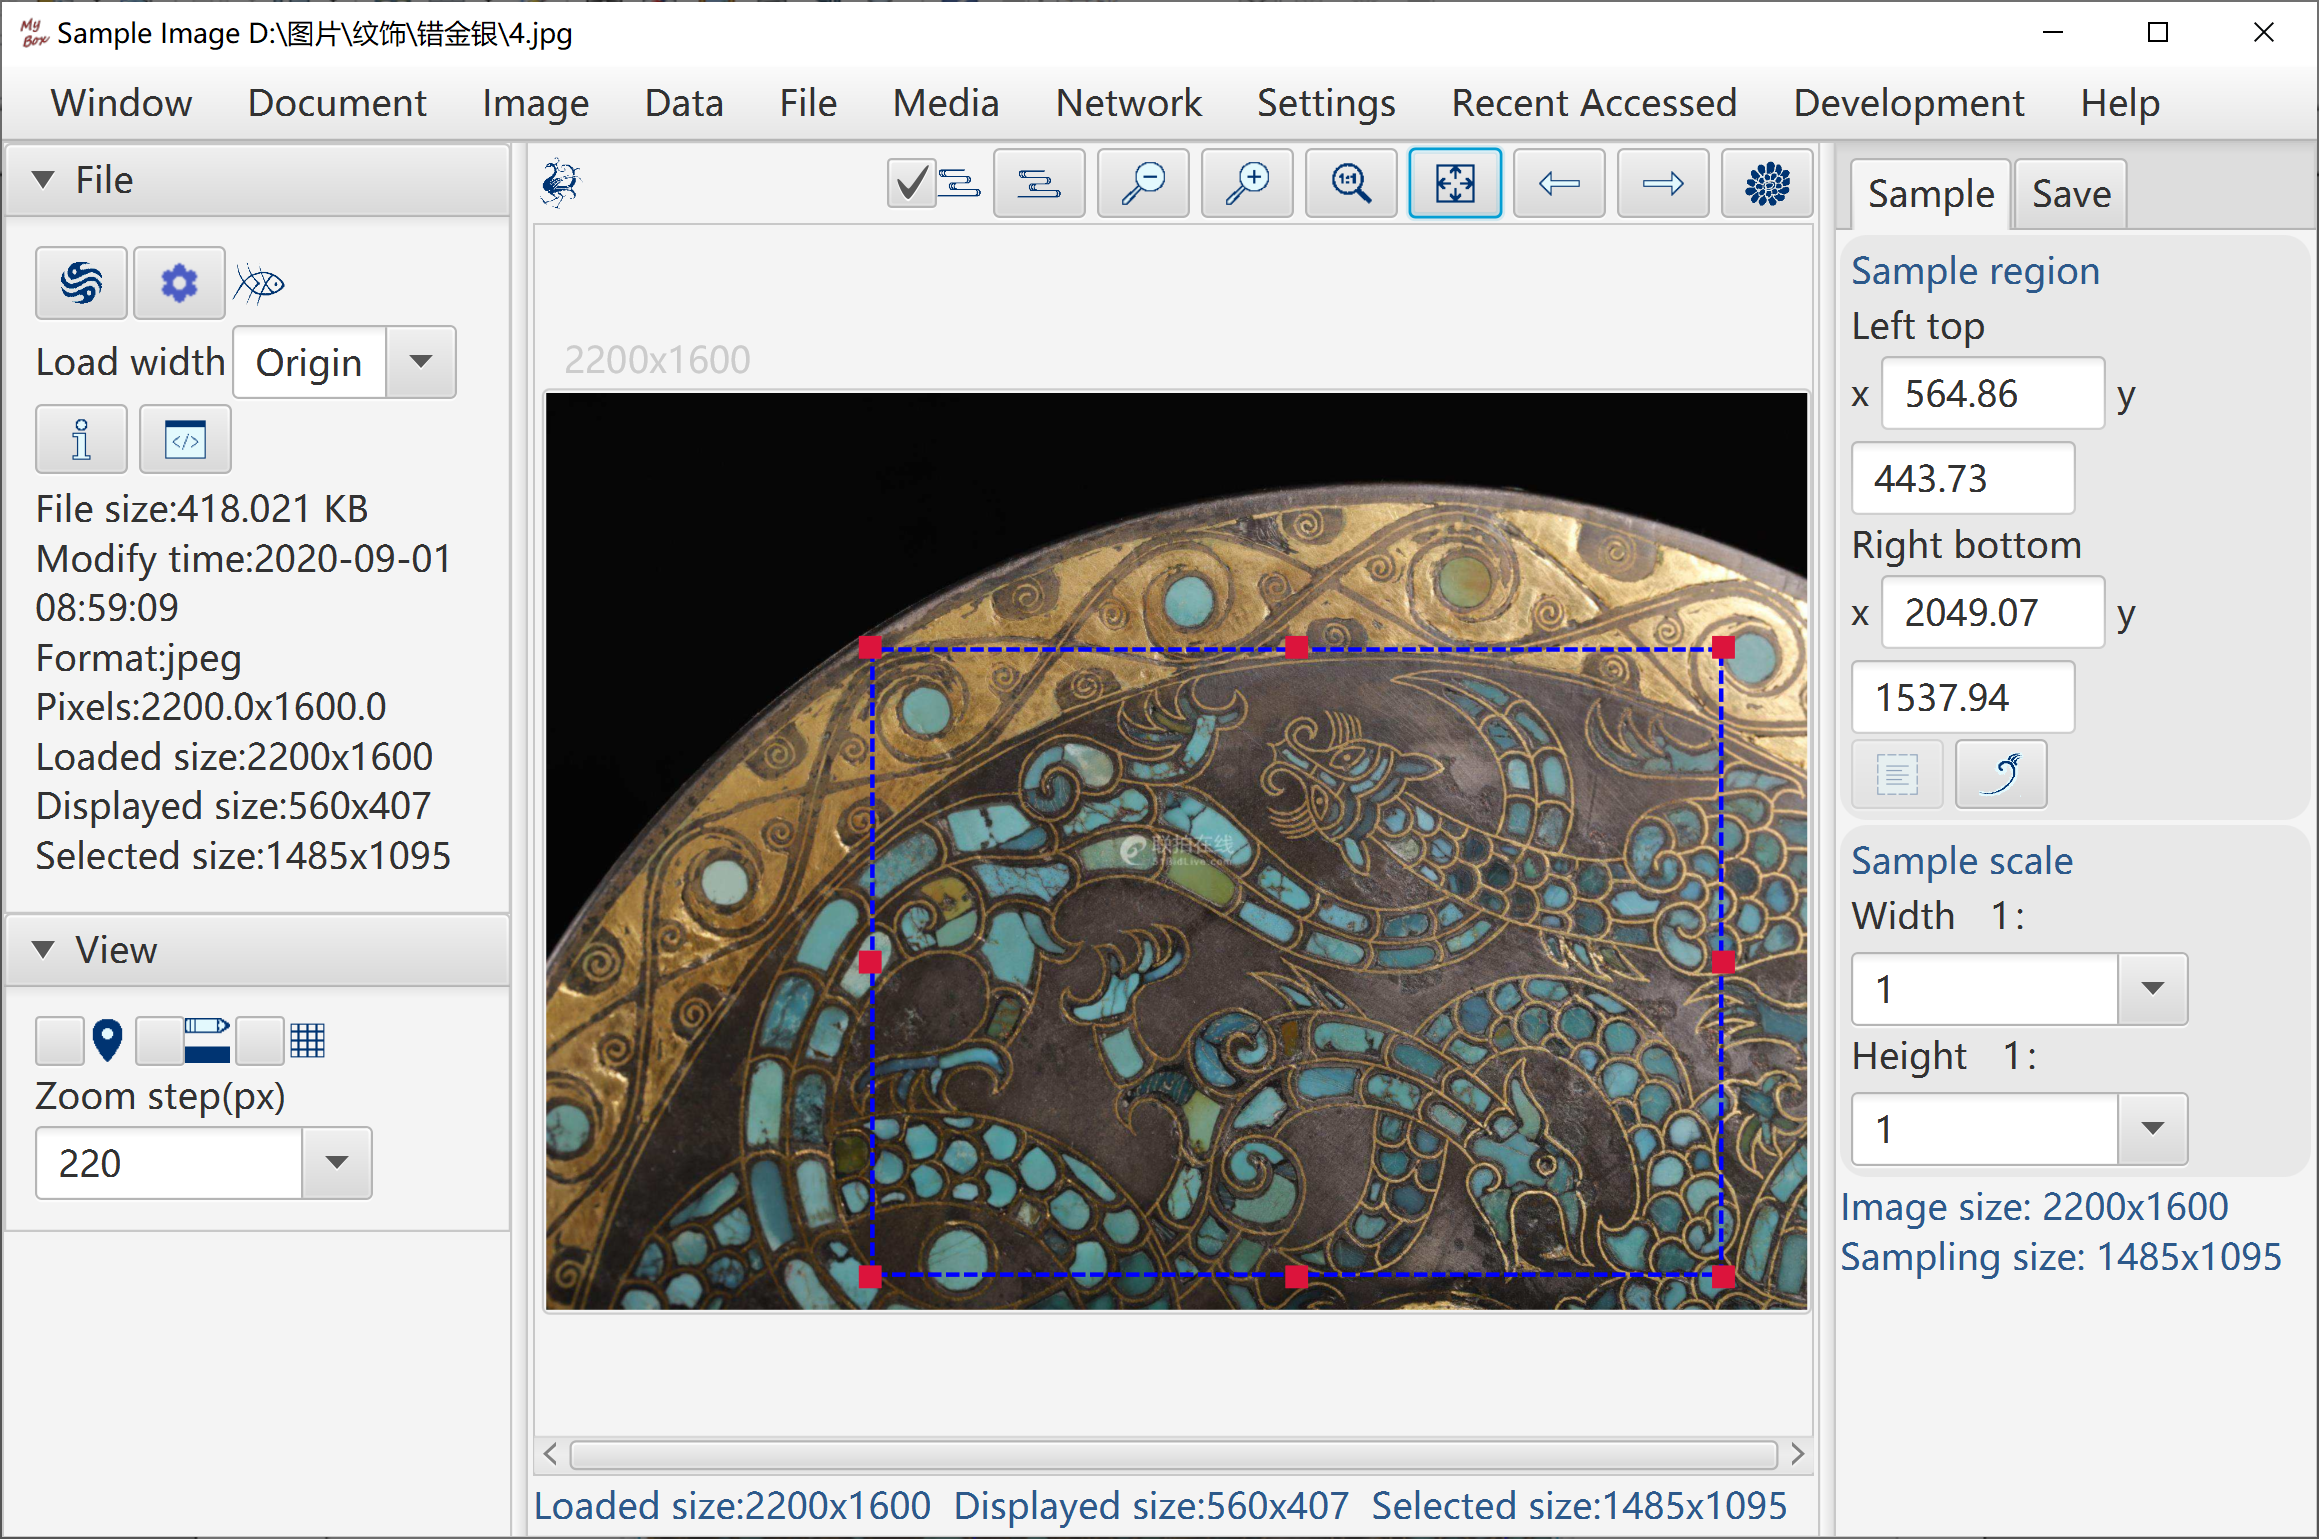Click the 'File size:418.021 KB' text
Image resolution: width=2319 pixels, height=1539 pixels.
pos(202,509)
